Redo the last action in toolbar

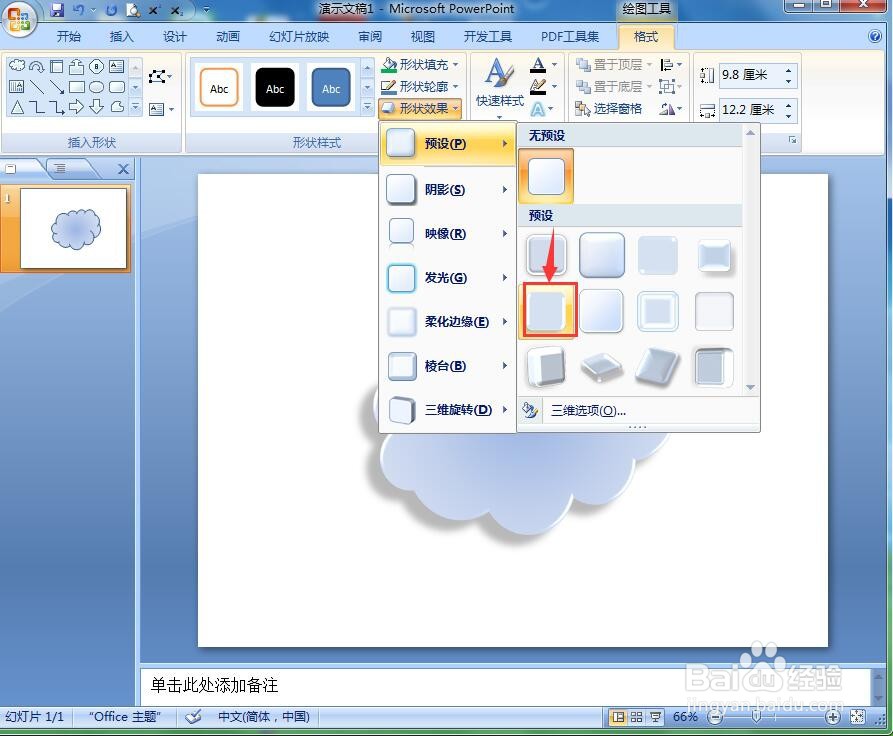coord(111,10)
